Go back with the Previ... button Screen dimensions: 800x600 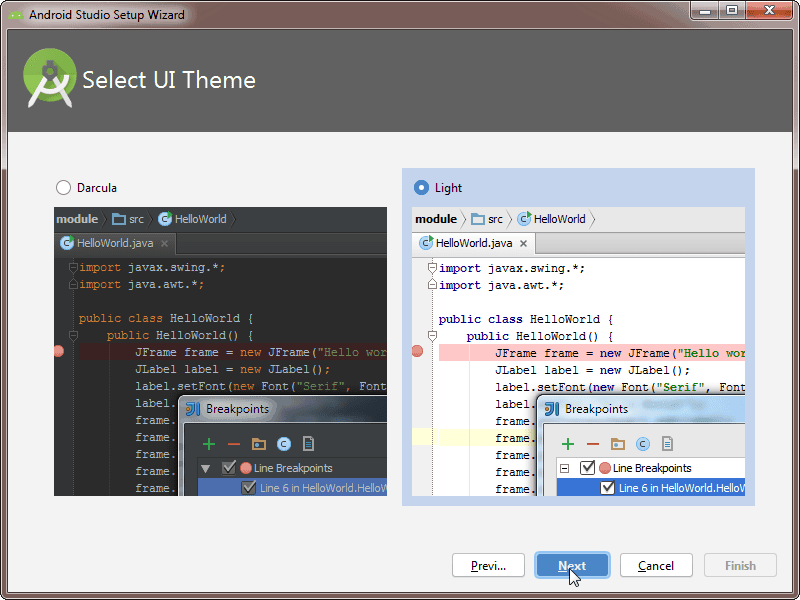[488, 565]
